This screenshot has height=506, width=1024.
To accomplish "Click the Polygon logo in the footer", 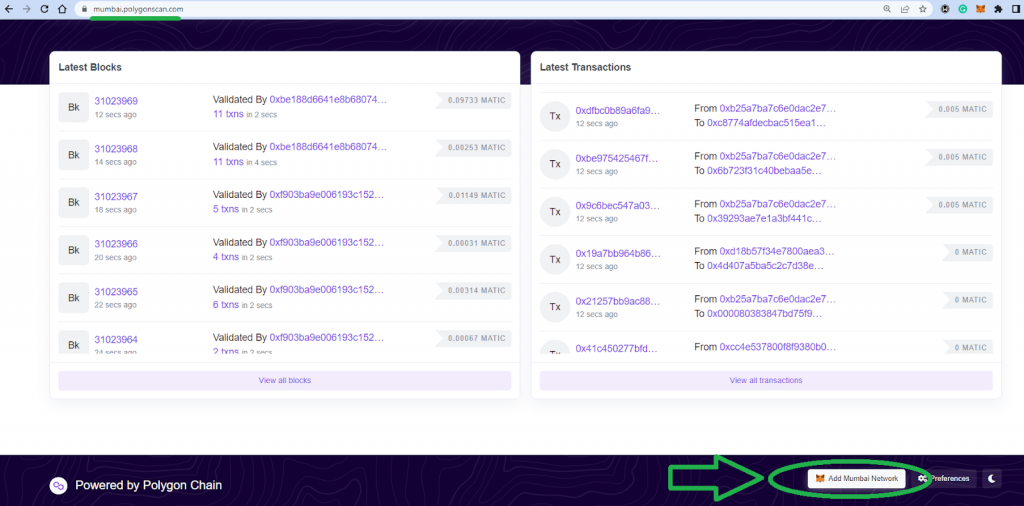I will pos(59,485).
